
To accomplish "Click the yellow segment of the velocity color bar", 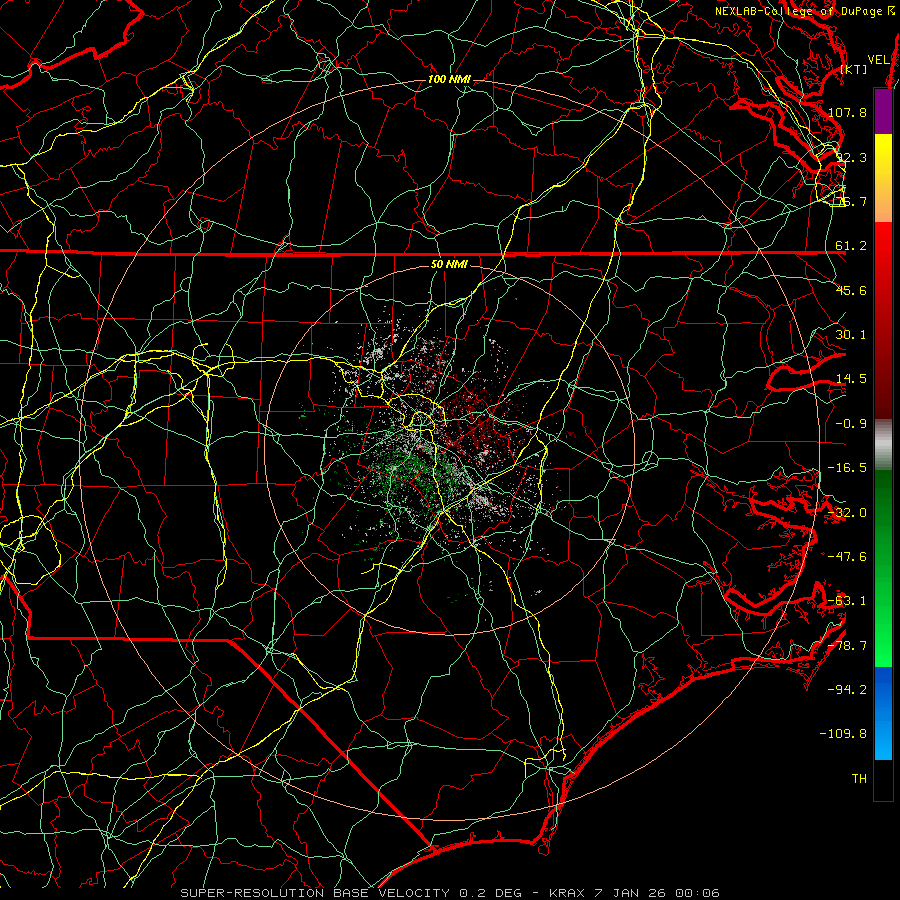I will (x=883, y=178).
